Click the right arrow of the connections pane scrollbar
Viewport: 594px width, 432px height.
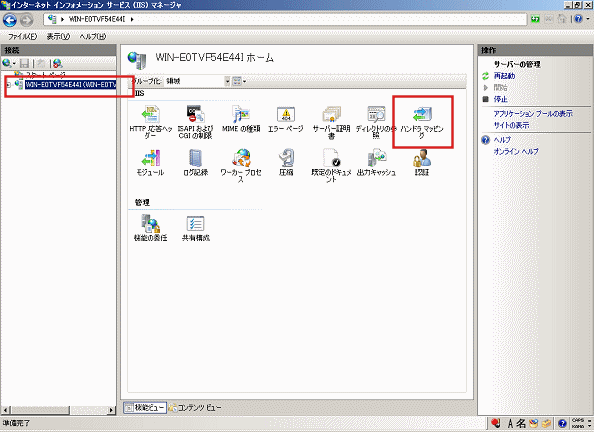pyautogui.click(x=111, y=410)
